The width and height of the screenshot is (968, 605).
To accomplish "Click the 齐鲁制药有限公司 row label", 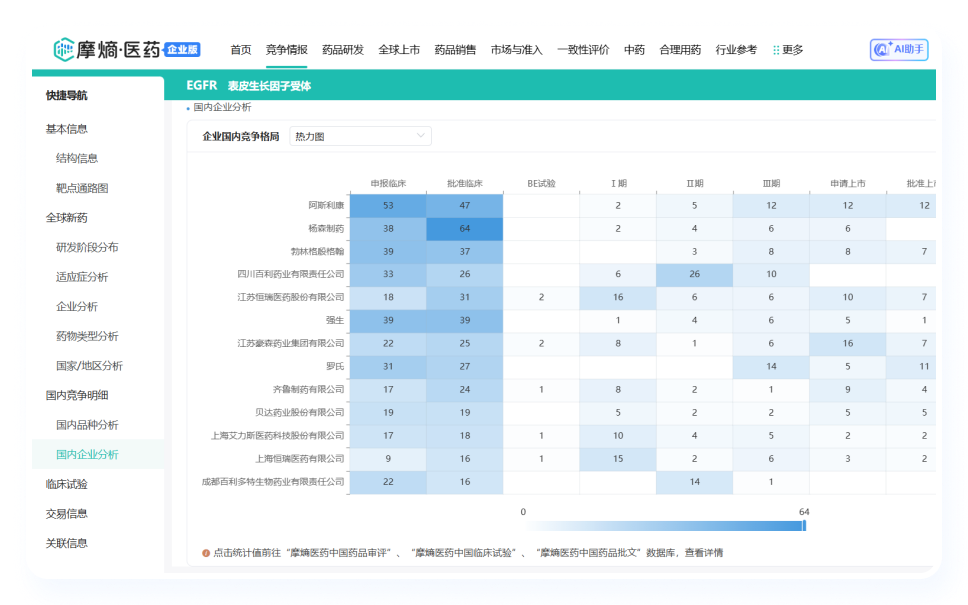I will [x=309, y=390].
